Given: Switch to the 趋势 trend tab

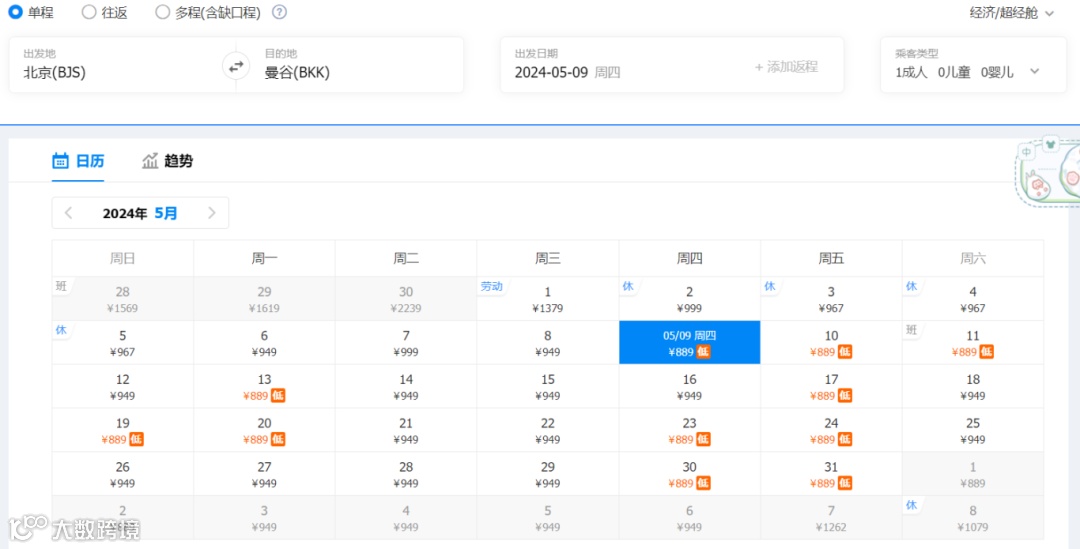Looking at the screenshot, I should point(167,161).
